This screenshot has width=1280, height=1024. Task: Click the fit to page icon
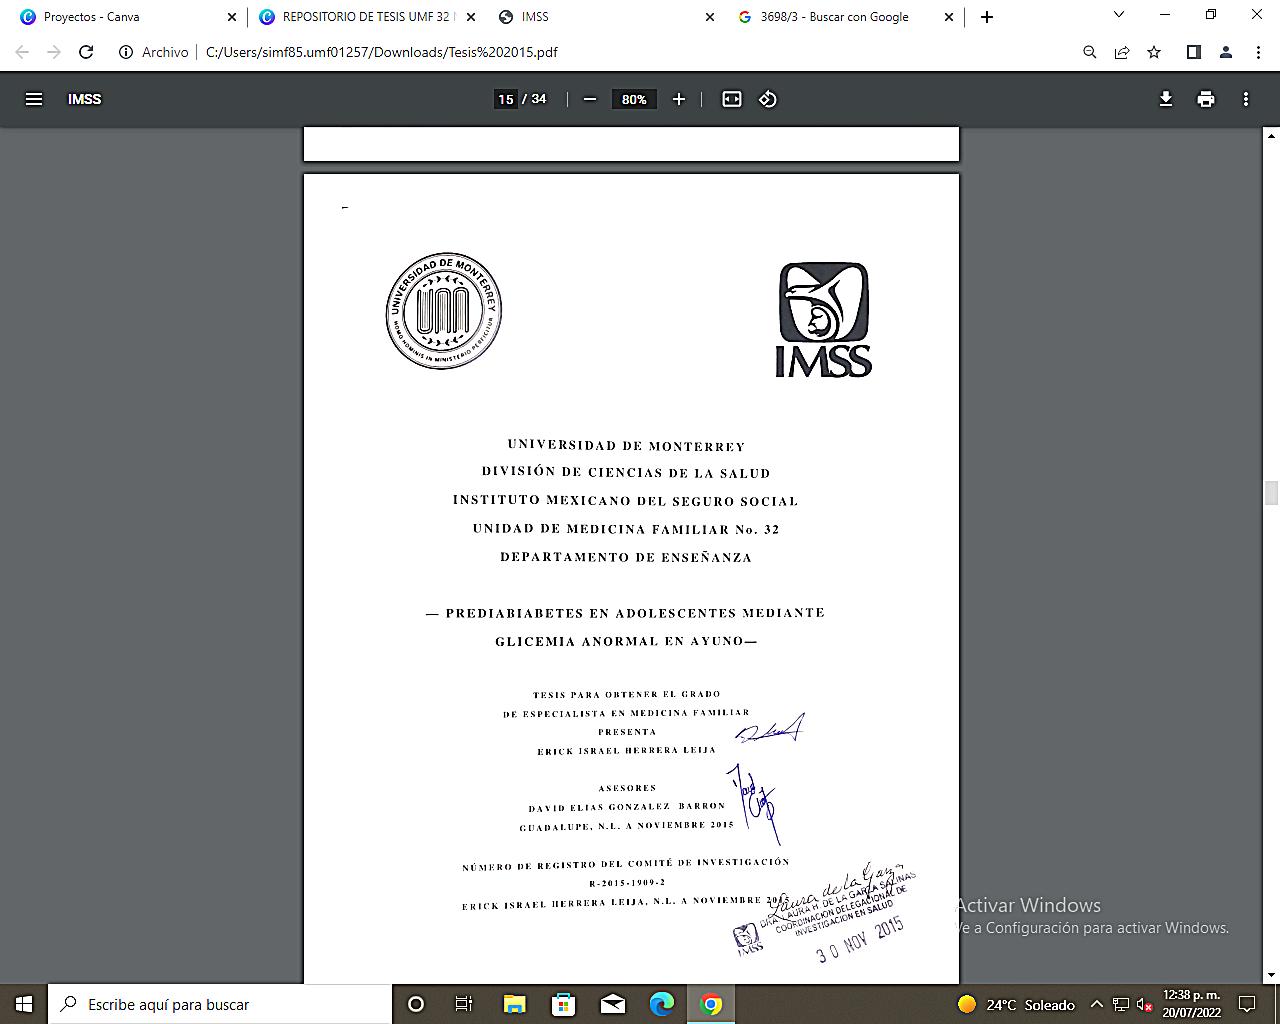732,99
